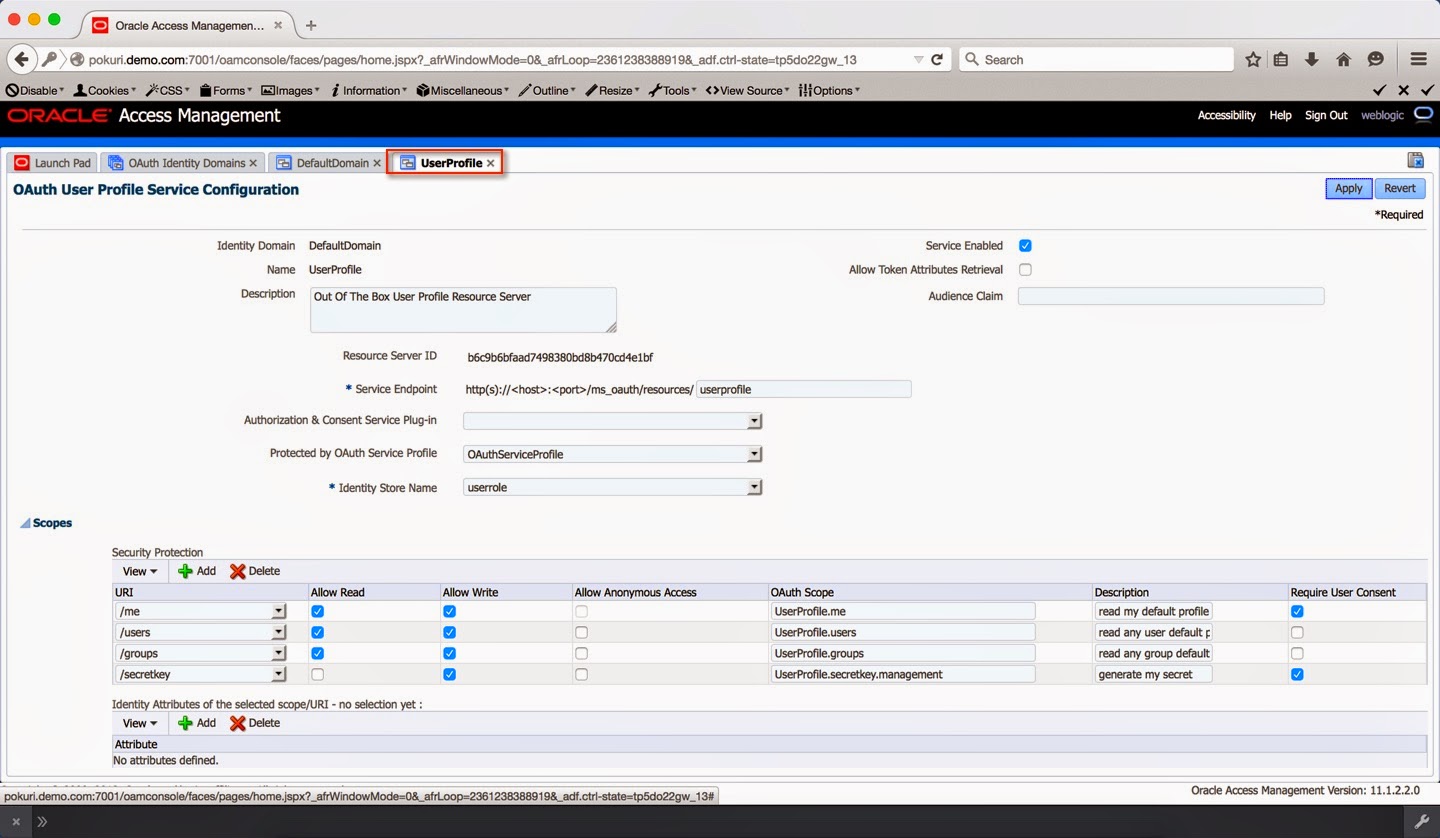Click the green Add icon under Security Protection
The height and width of the screenshot is (838, 1440).
click(185, 571)
